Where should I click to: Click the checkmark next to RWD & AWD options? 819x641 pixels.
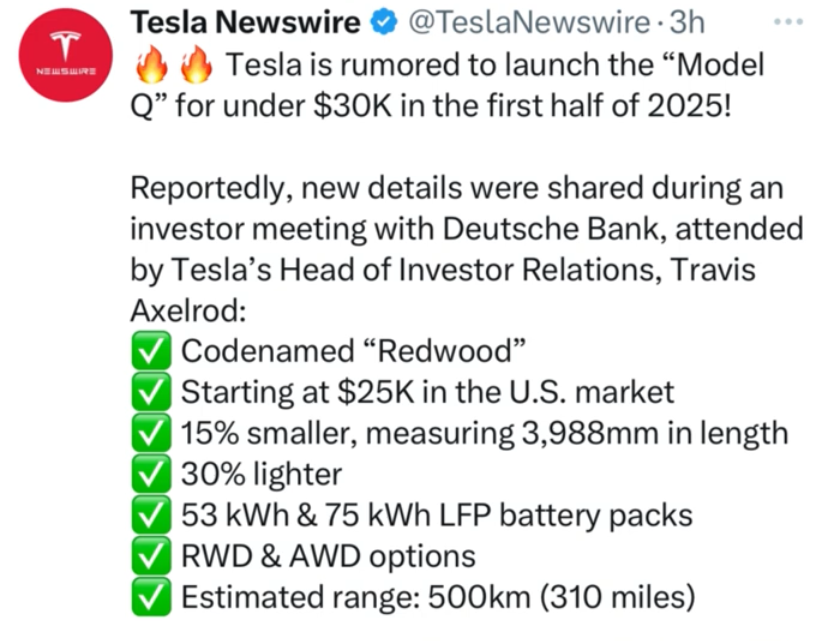click(x=151, y=556)
